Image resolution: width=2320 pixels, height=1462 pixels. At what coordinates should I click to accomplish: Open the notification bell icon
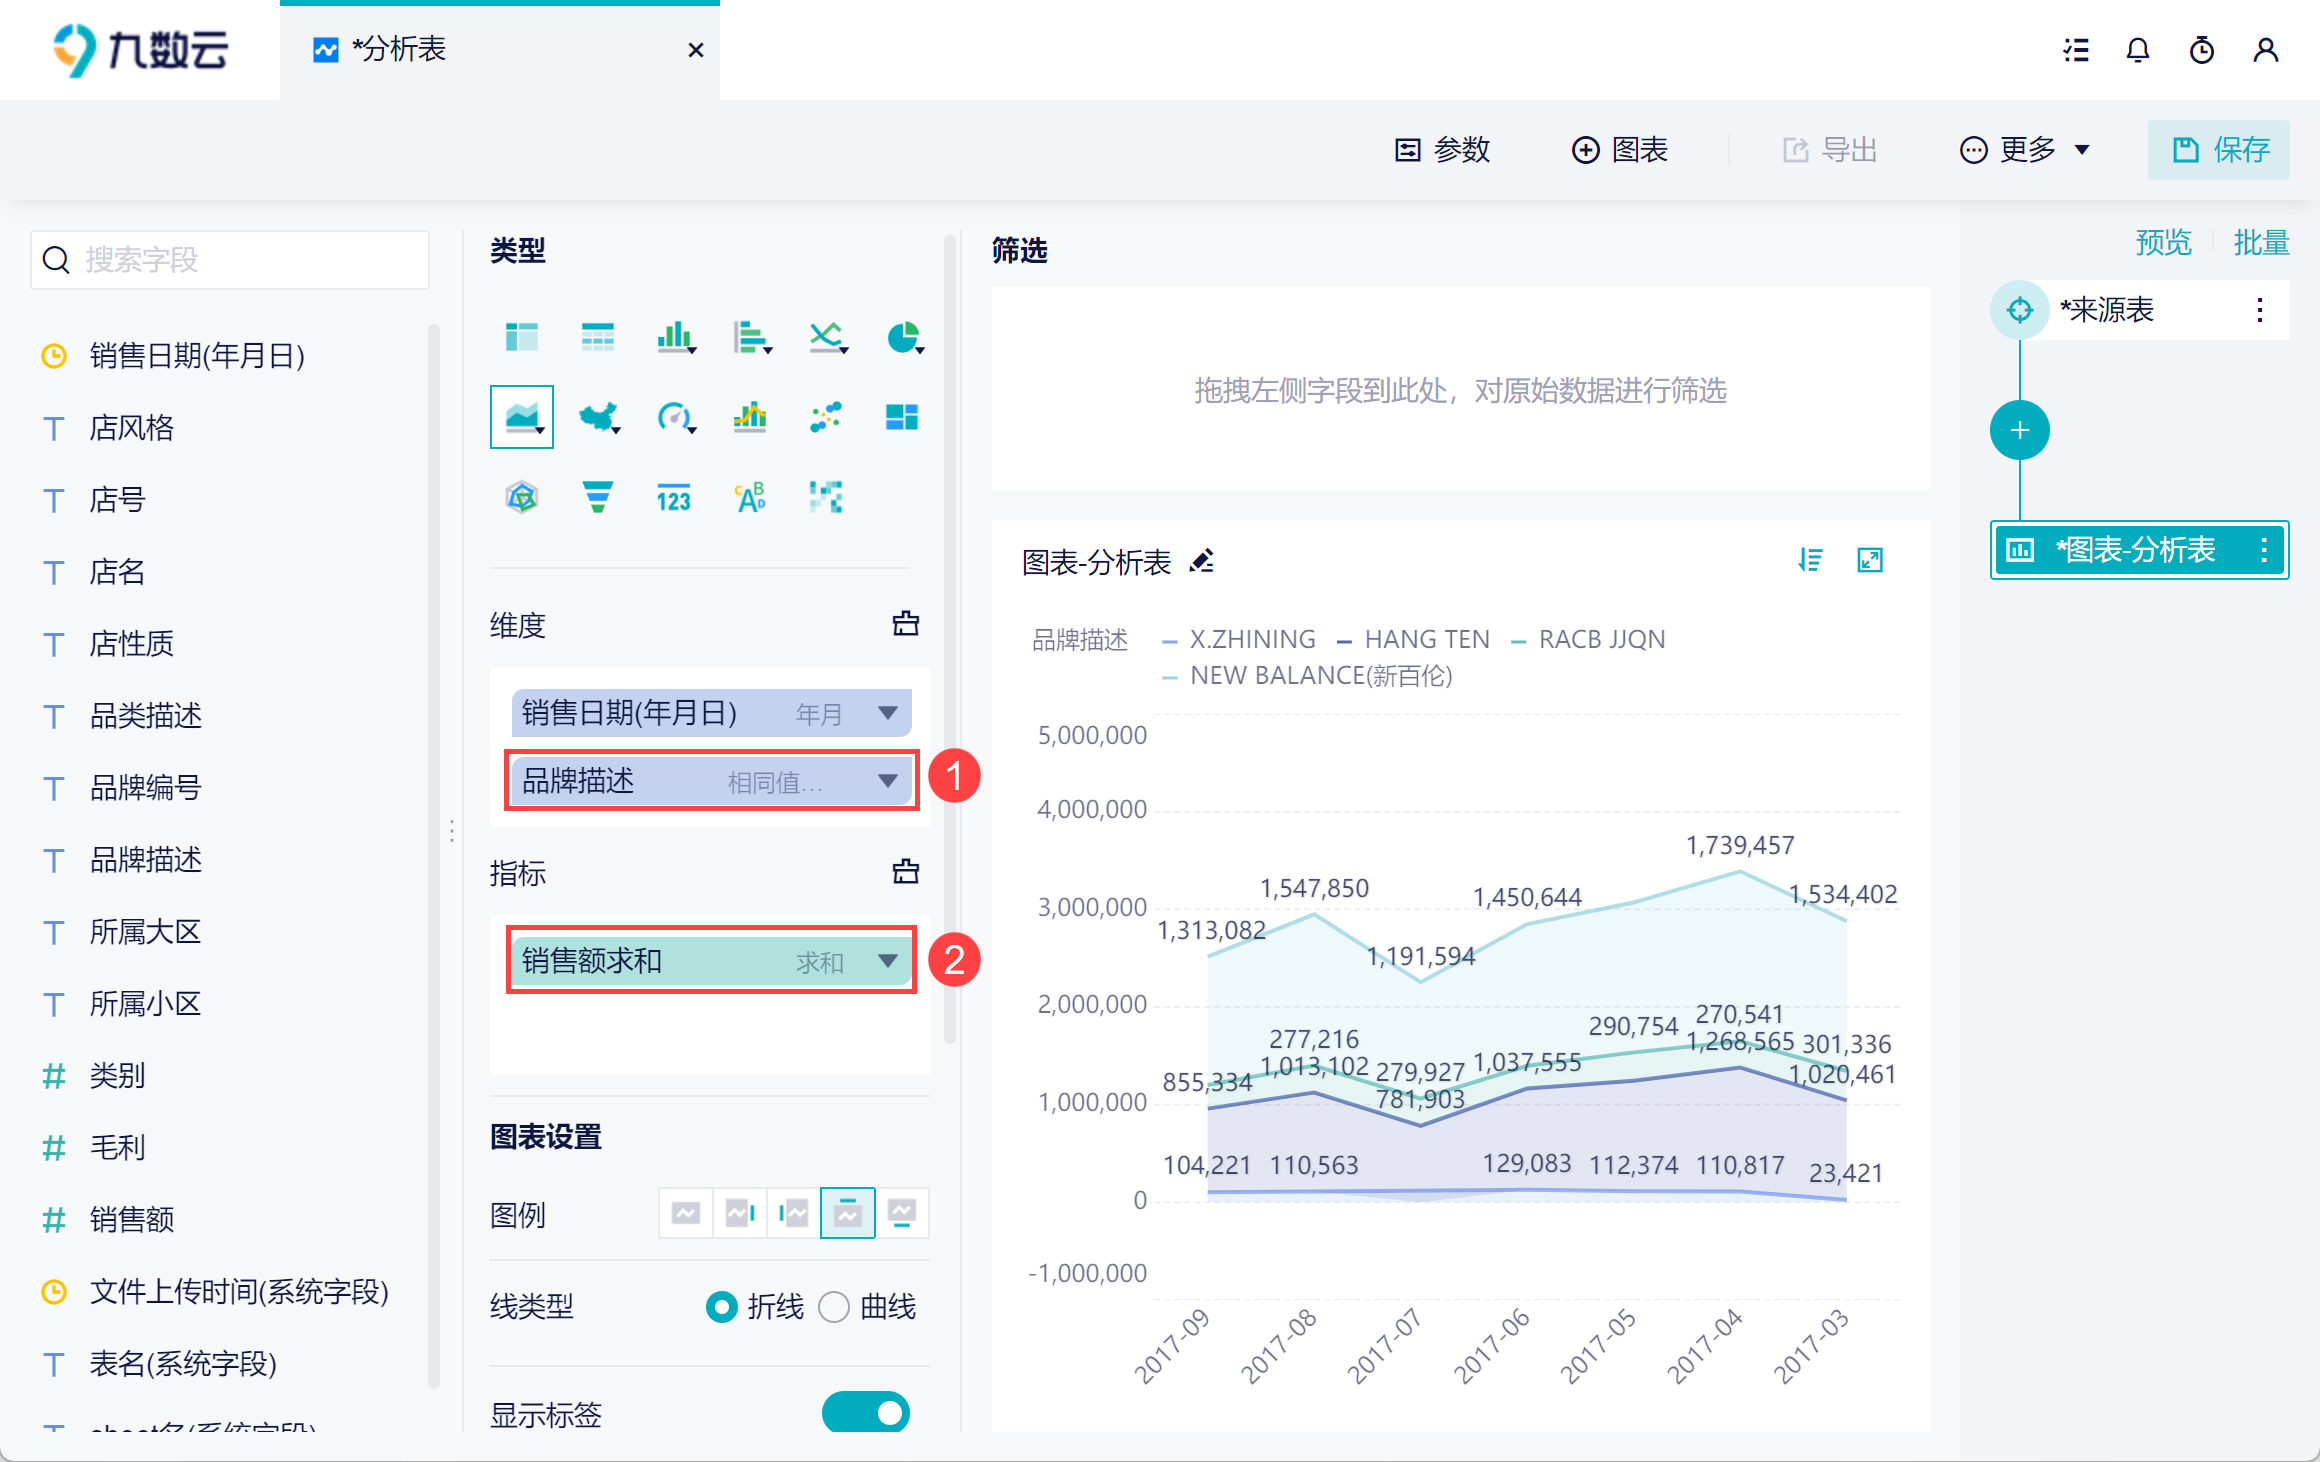point(2138,50)
